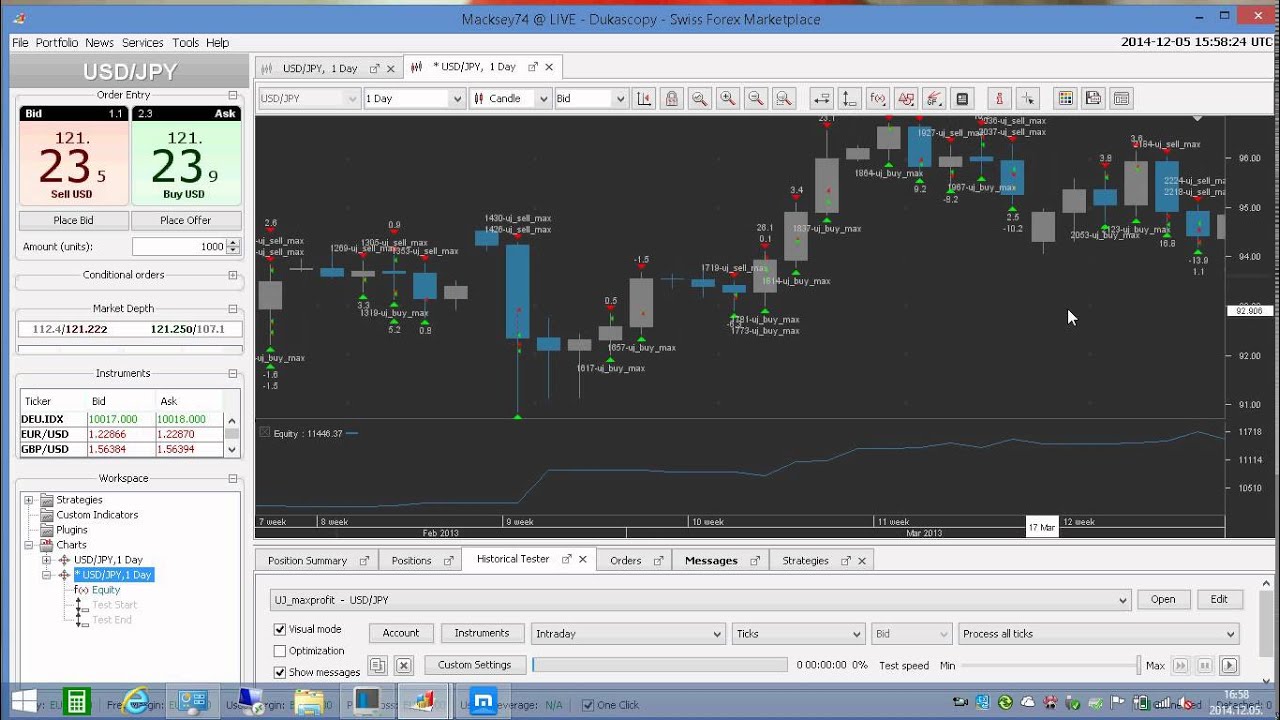Open the Services menu
Viewport: 1280px width, 720px height.
click(143, 43)
